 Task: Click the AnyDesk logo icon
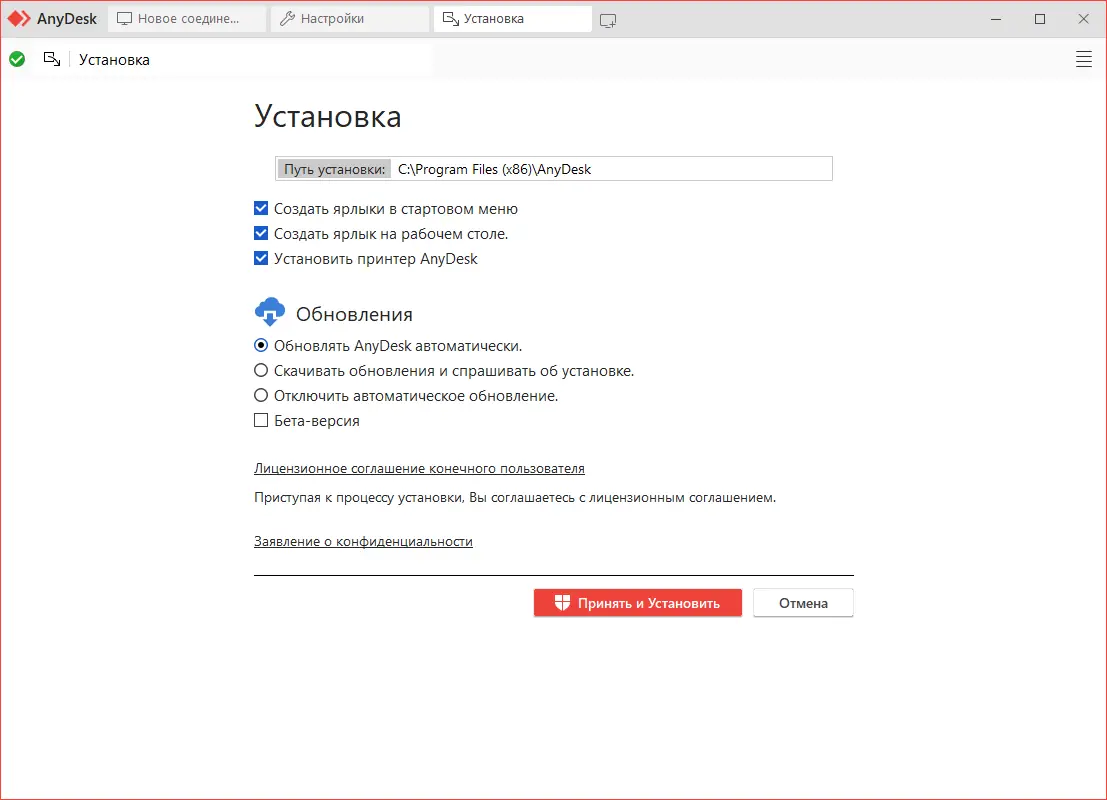point(18,18)
